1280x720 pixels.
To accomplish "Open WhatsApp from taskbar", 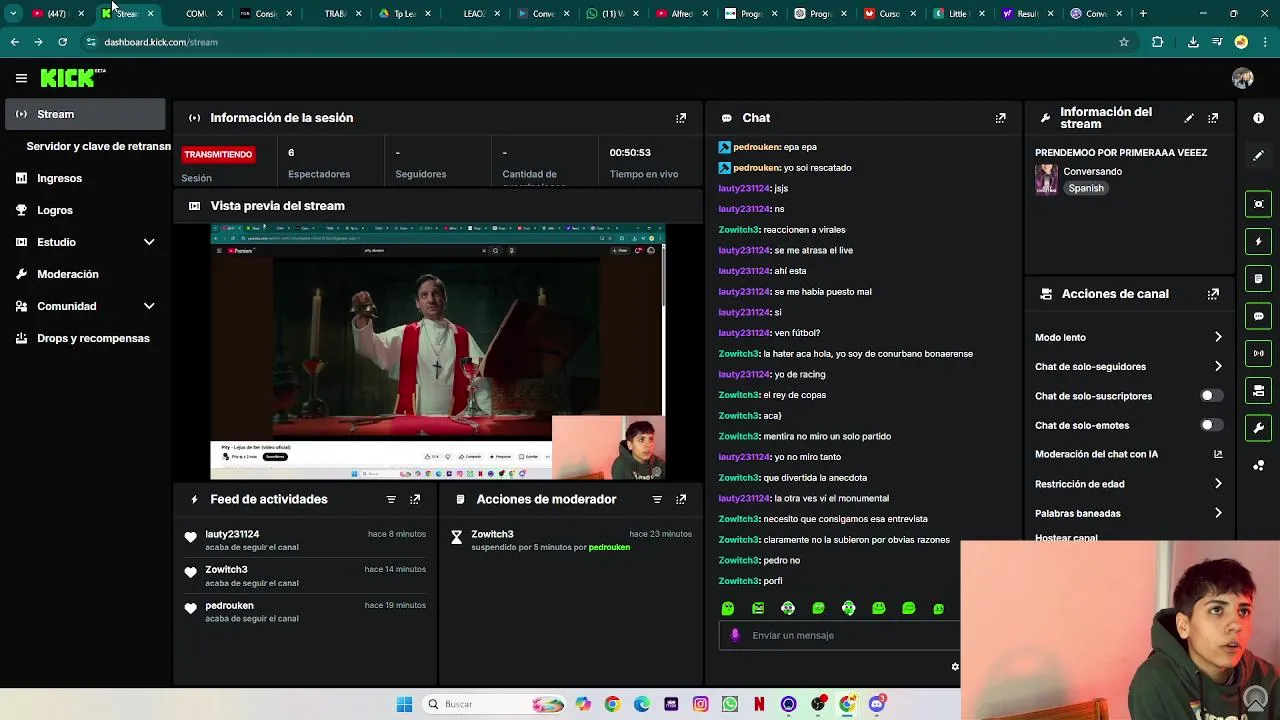I will point(729,704).
